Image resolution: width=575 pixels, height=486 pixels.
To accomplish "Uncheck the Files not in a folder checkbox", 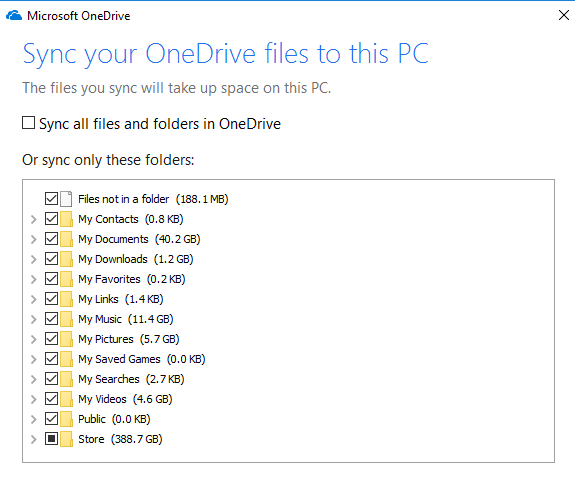I will coord(51,199).
